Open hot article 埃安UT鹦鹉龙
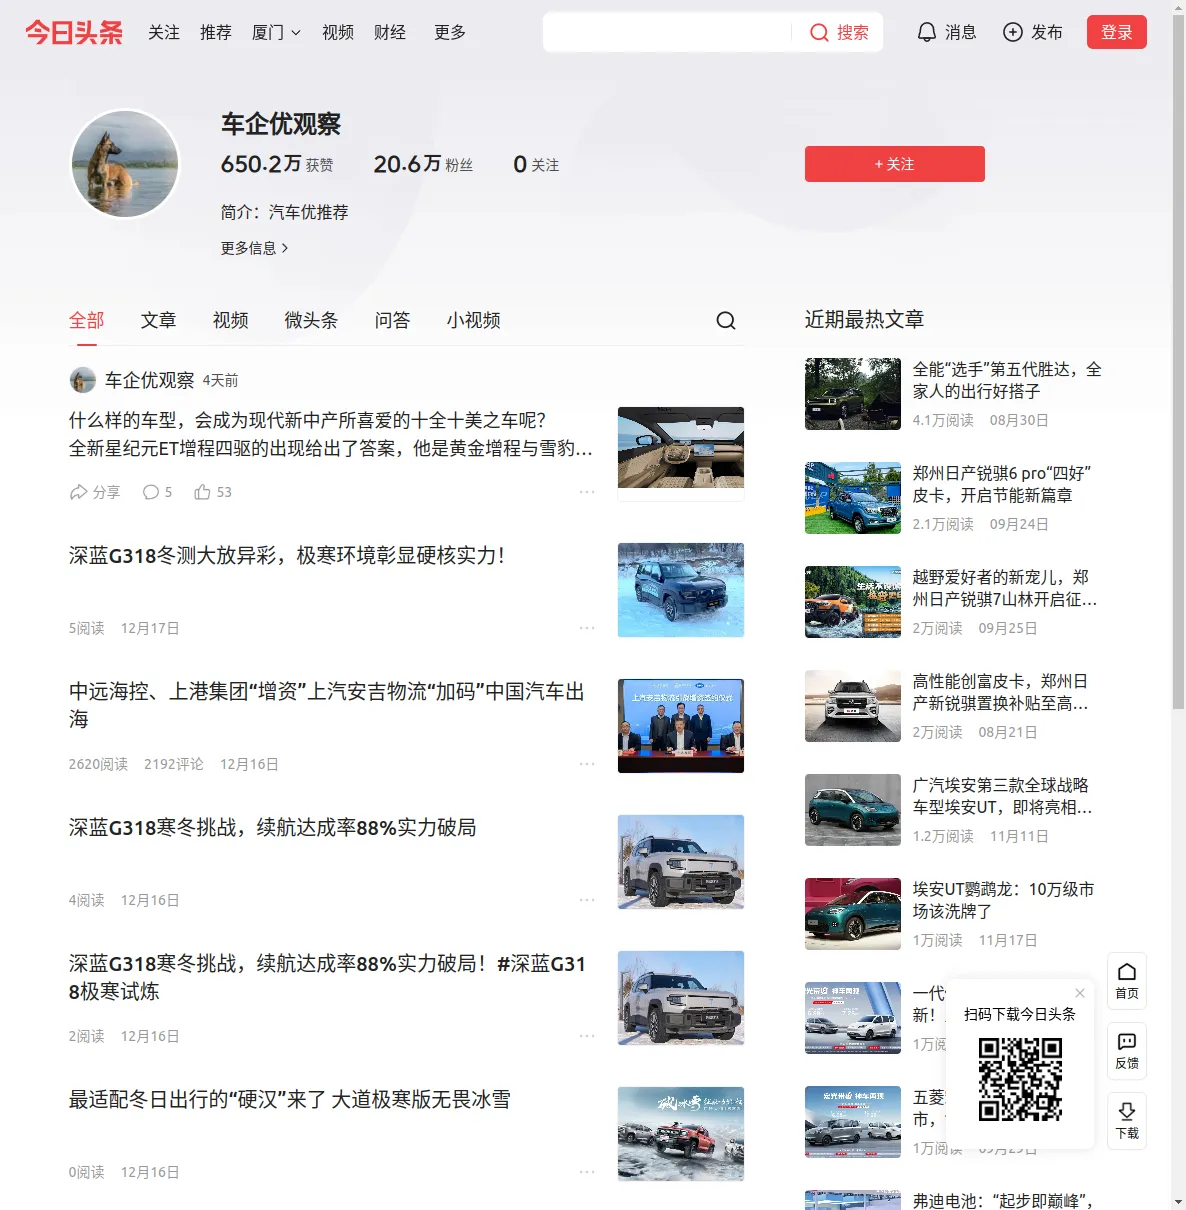The width and height of the screenshot is (1186, 1210). coord(1004,900)
